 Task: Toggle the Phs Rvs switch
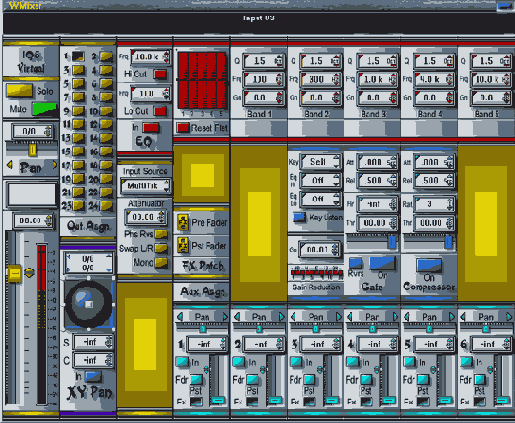(x=161, y=234)
